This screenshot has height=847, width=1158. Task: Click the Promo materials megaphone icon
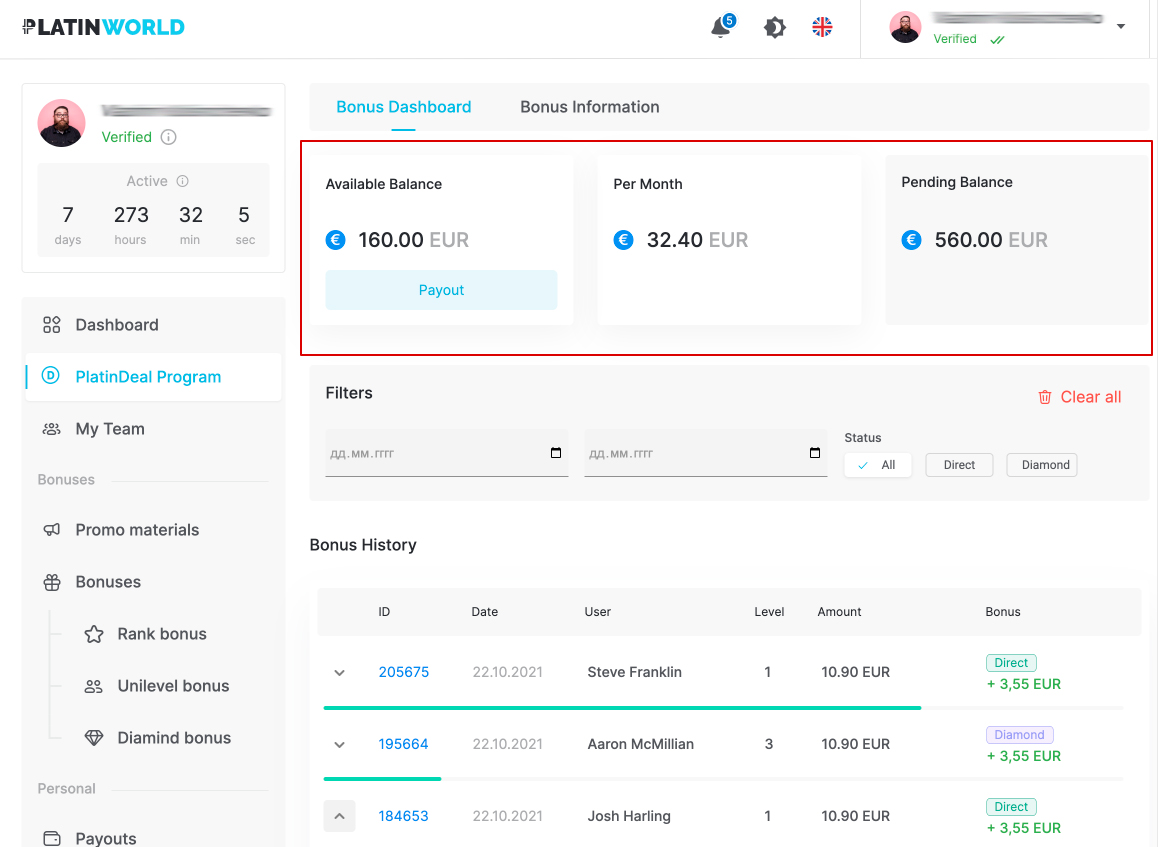point(52,530)
